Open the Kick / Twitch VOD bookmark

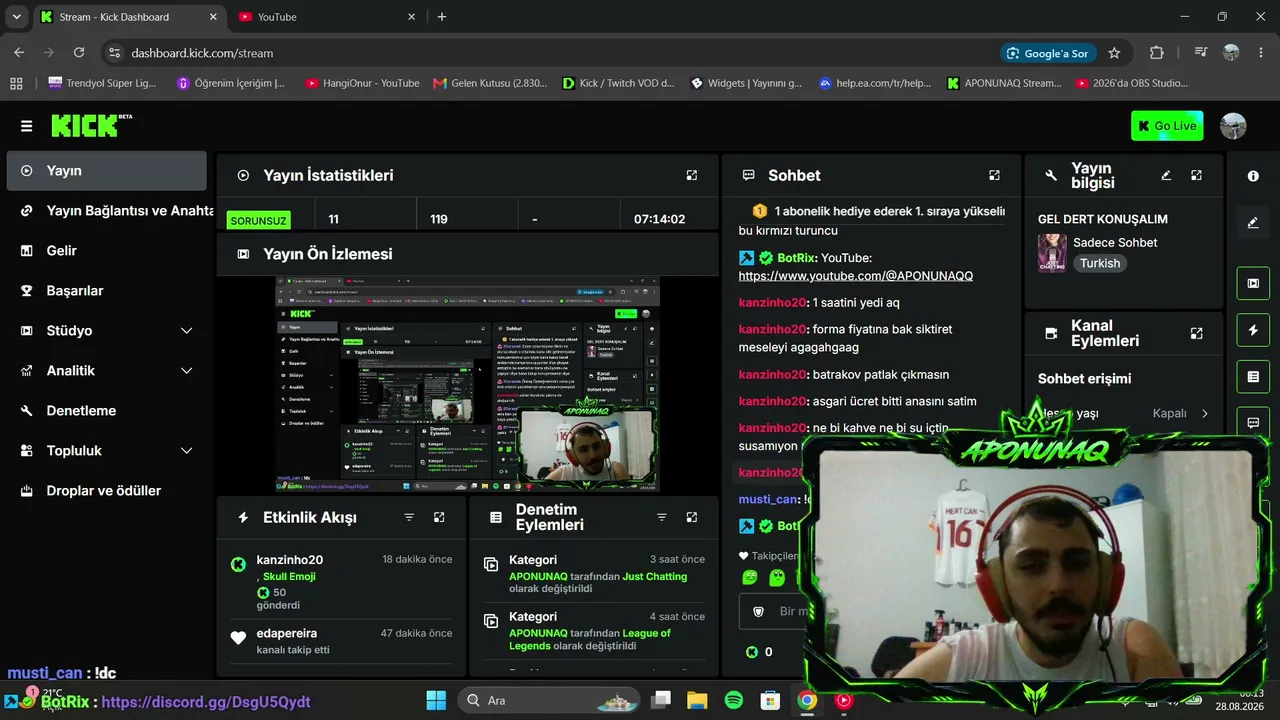[x=618, y=84]
